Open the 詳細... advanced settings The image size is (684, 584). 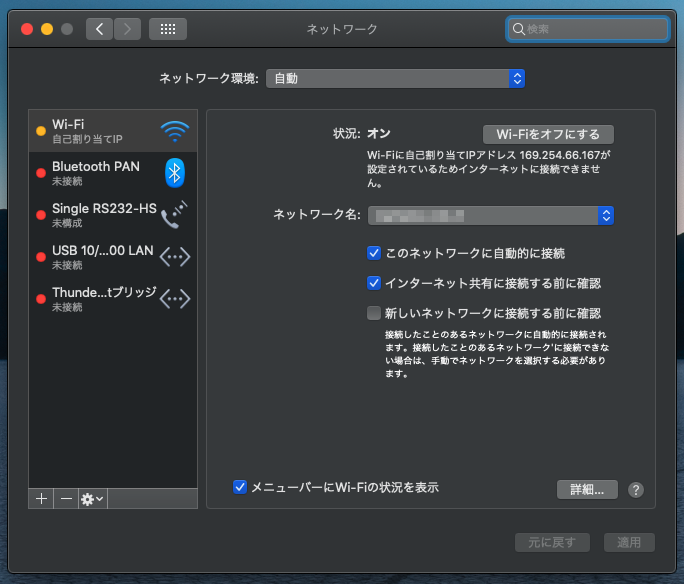pyautogui.click(x=587, y=489)
